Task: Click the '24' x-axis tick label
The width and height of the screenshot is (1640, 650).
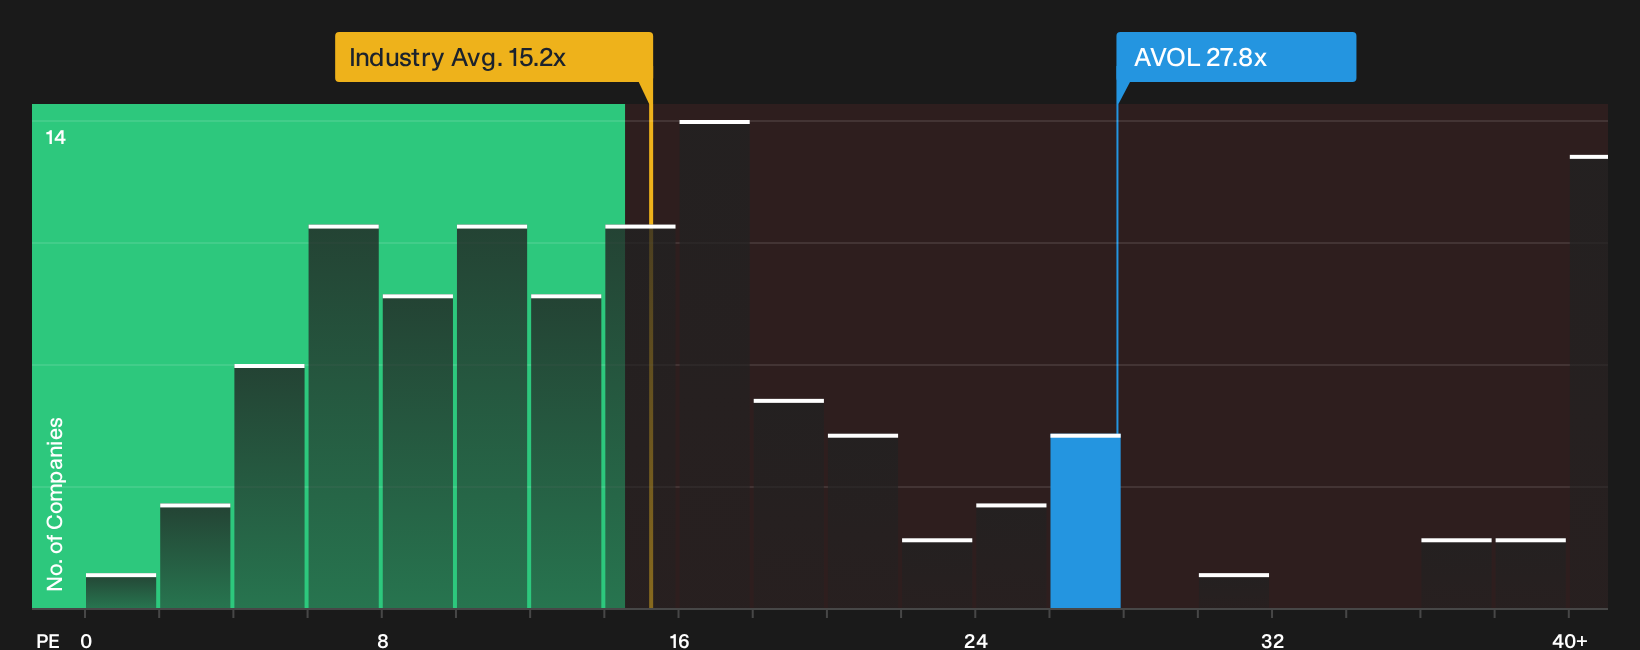Action: tap(976, 640)
